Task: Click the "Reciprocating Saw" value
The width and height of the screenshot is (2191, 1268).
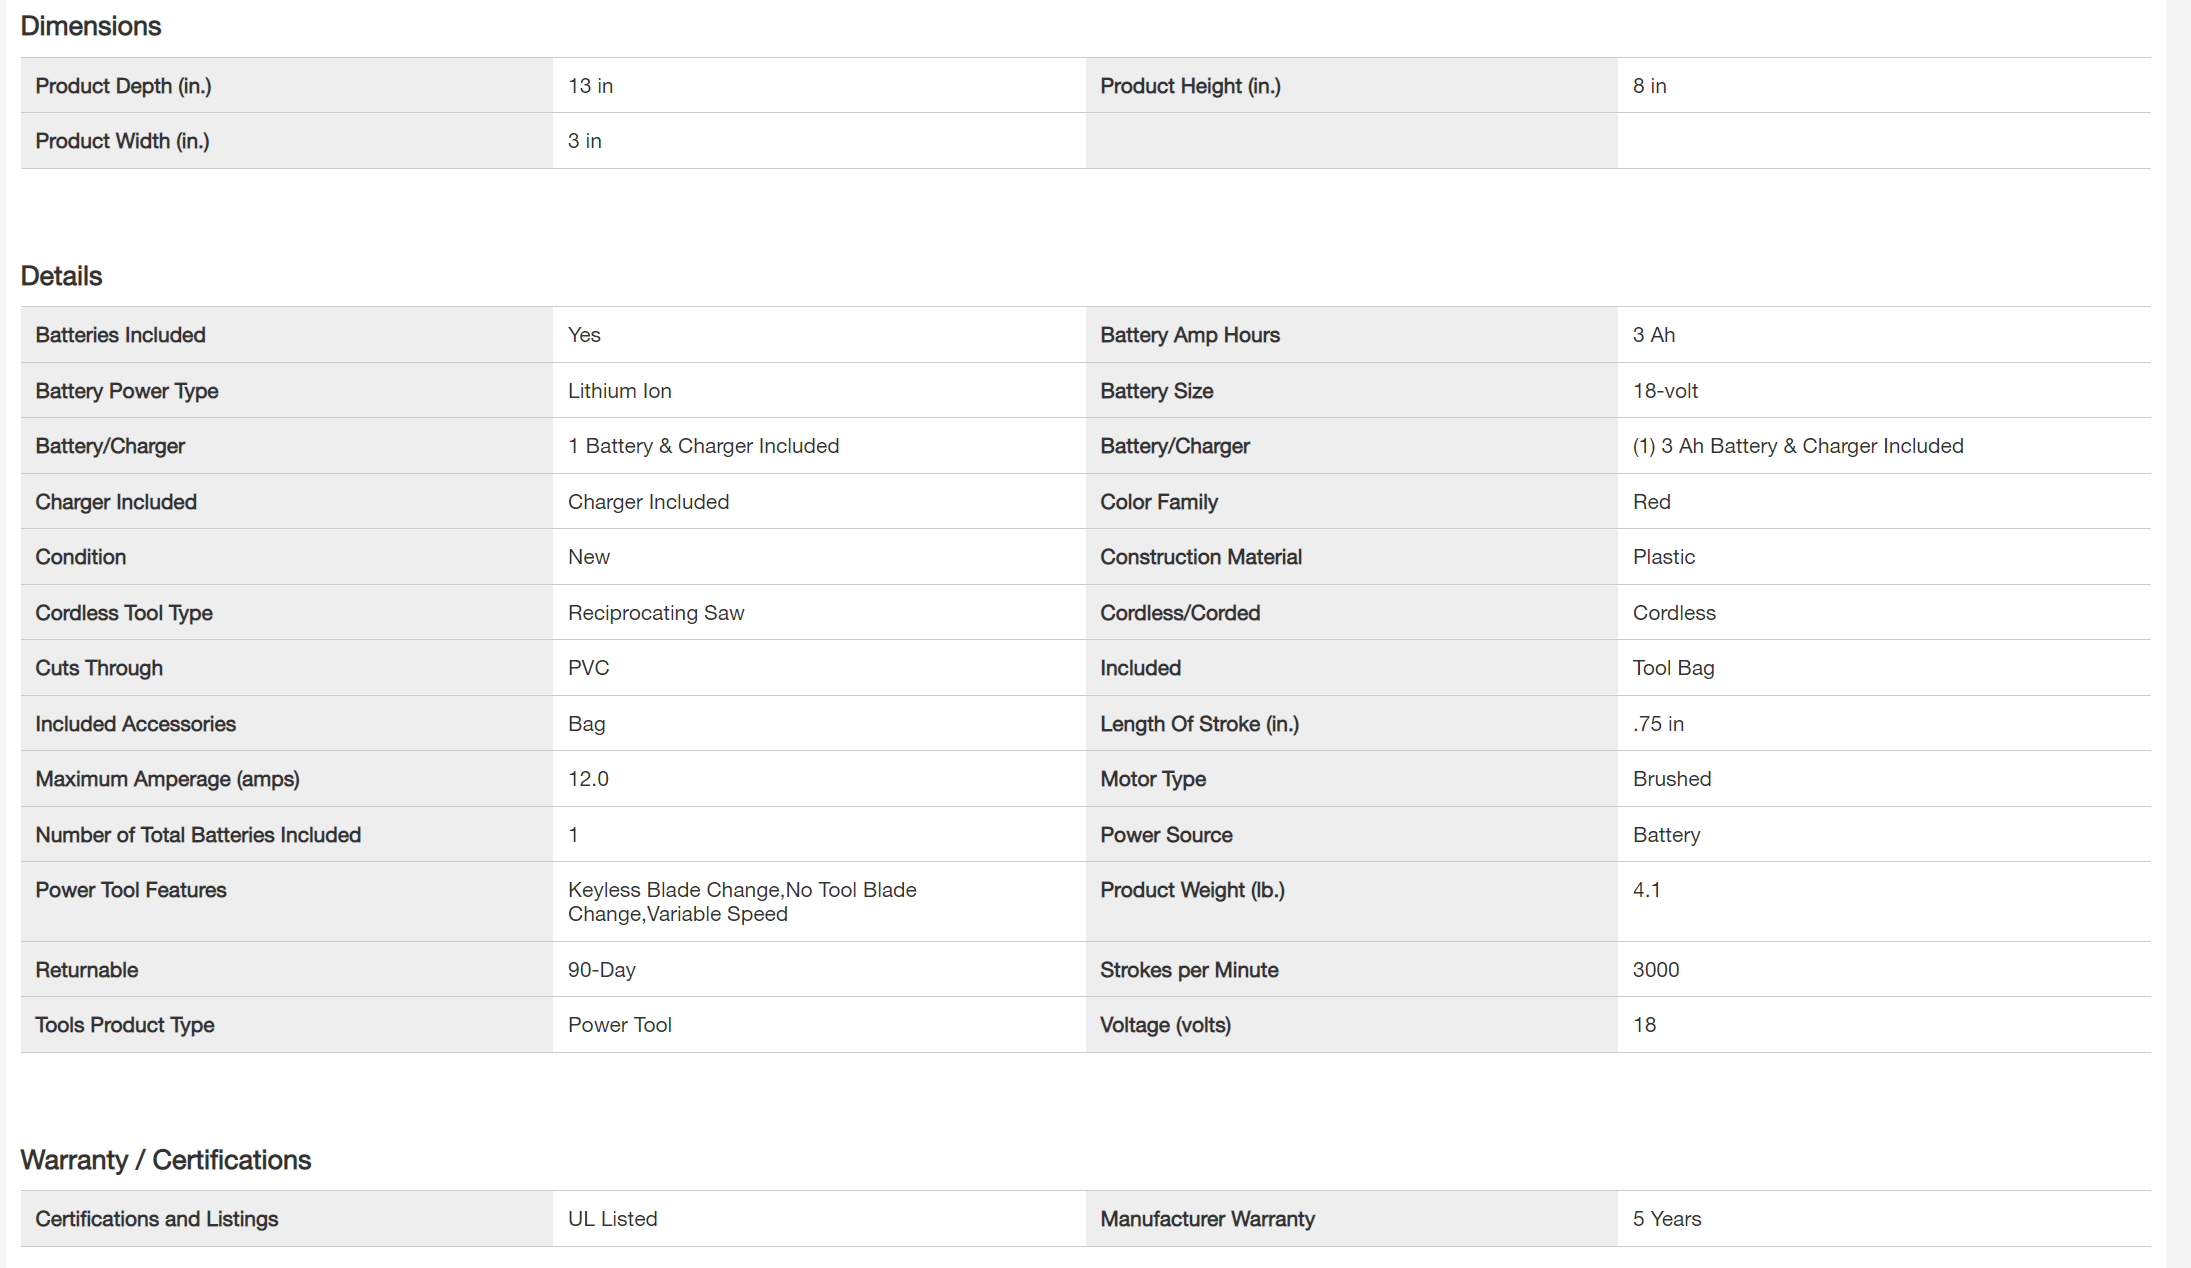Action: point(655,613)
